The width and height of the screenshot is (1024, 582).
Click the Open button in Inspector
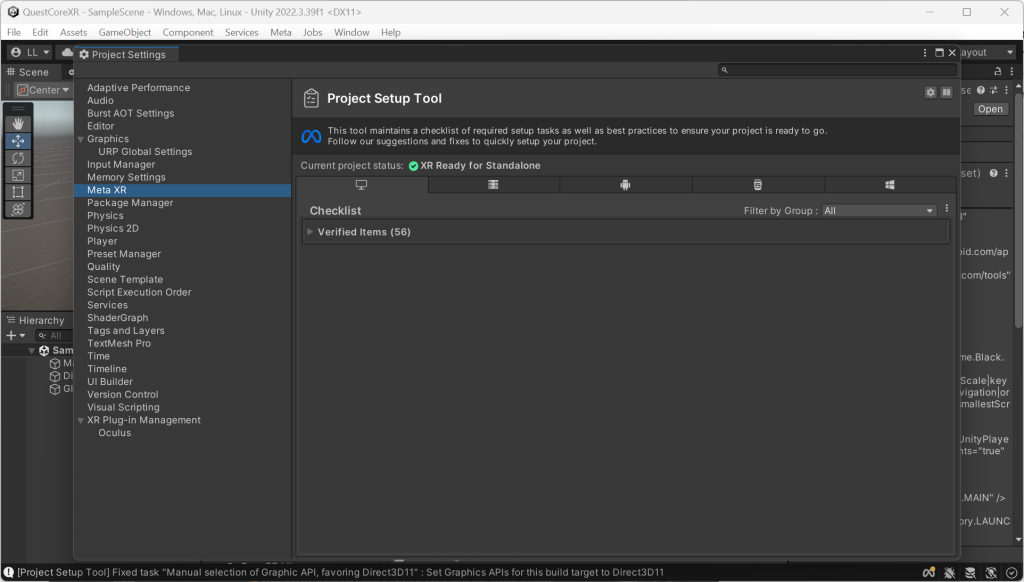[990, 109]
